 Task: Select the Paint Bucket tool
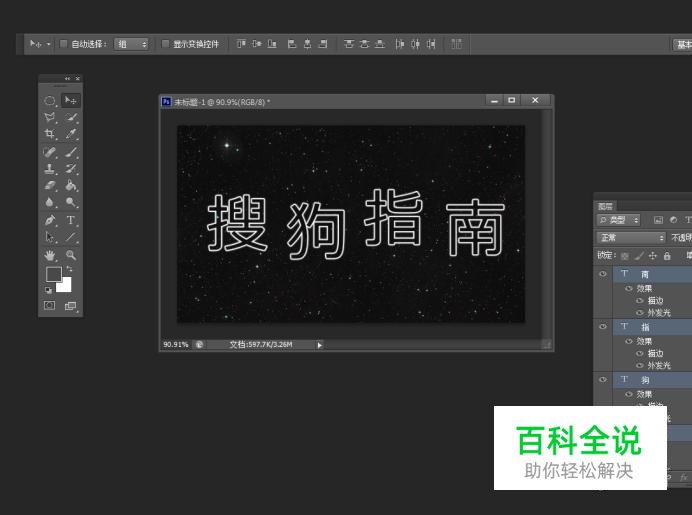coord(71,185)
